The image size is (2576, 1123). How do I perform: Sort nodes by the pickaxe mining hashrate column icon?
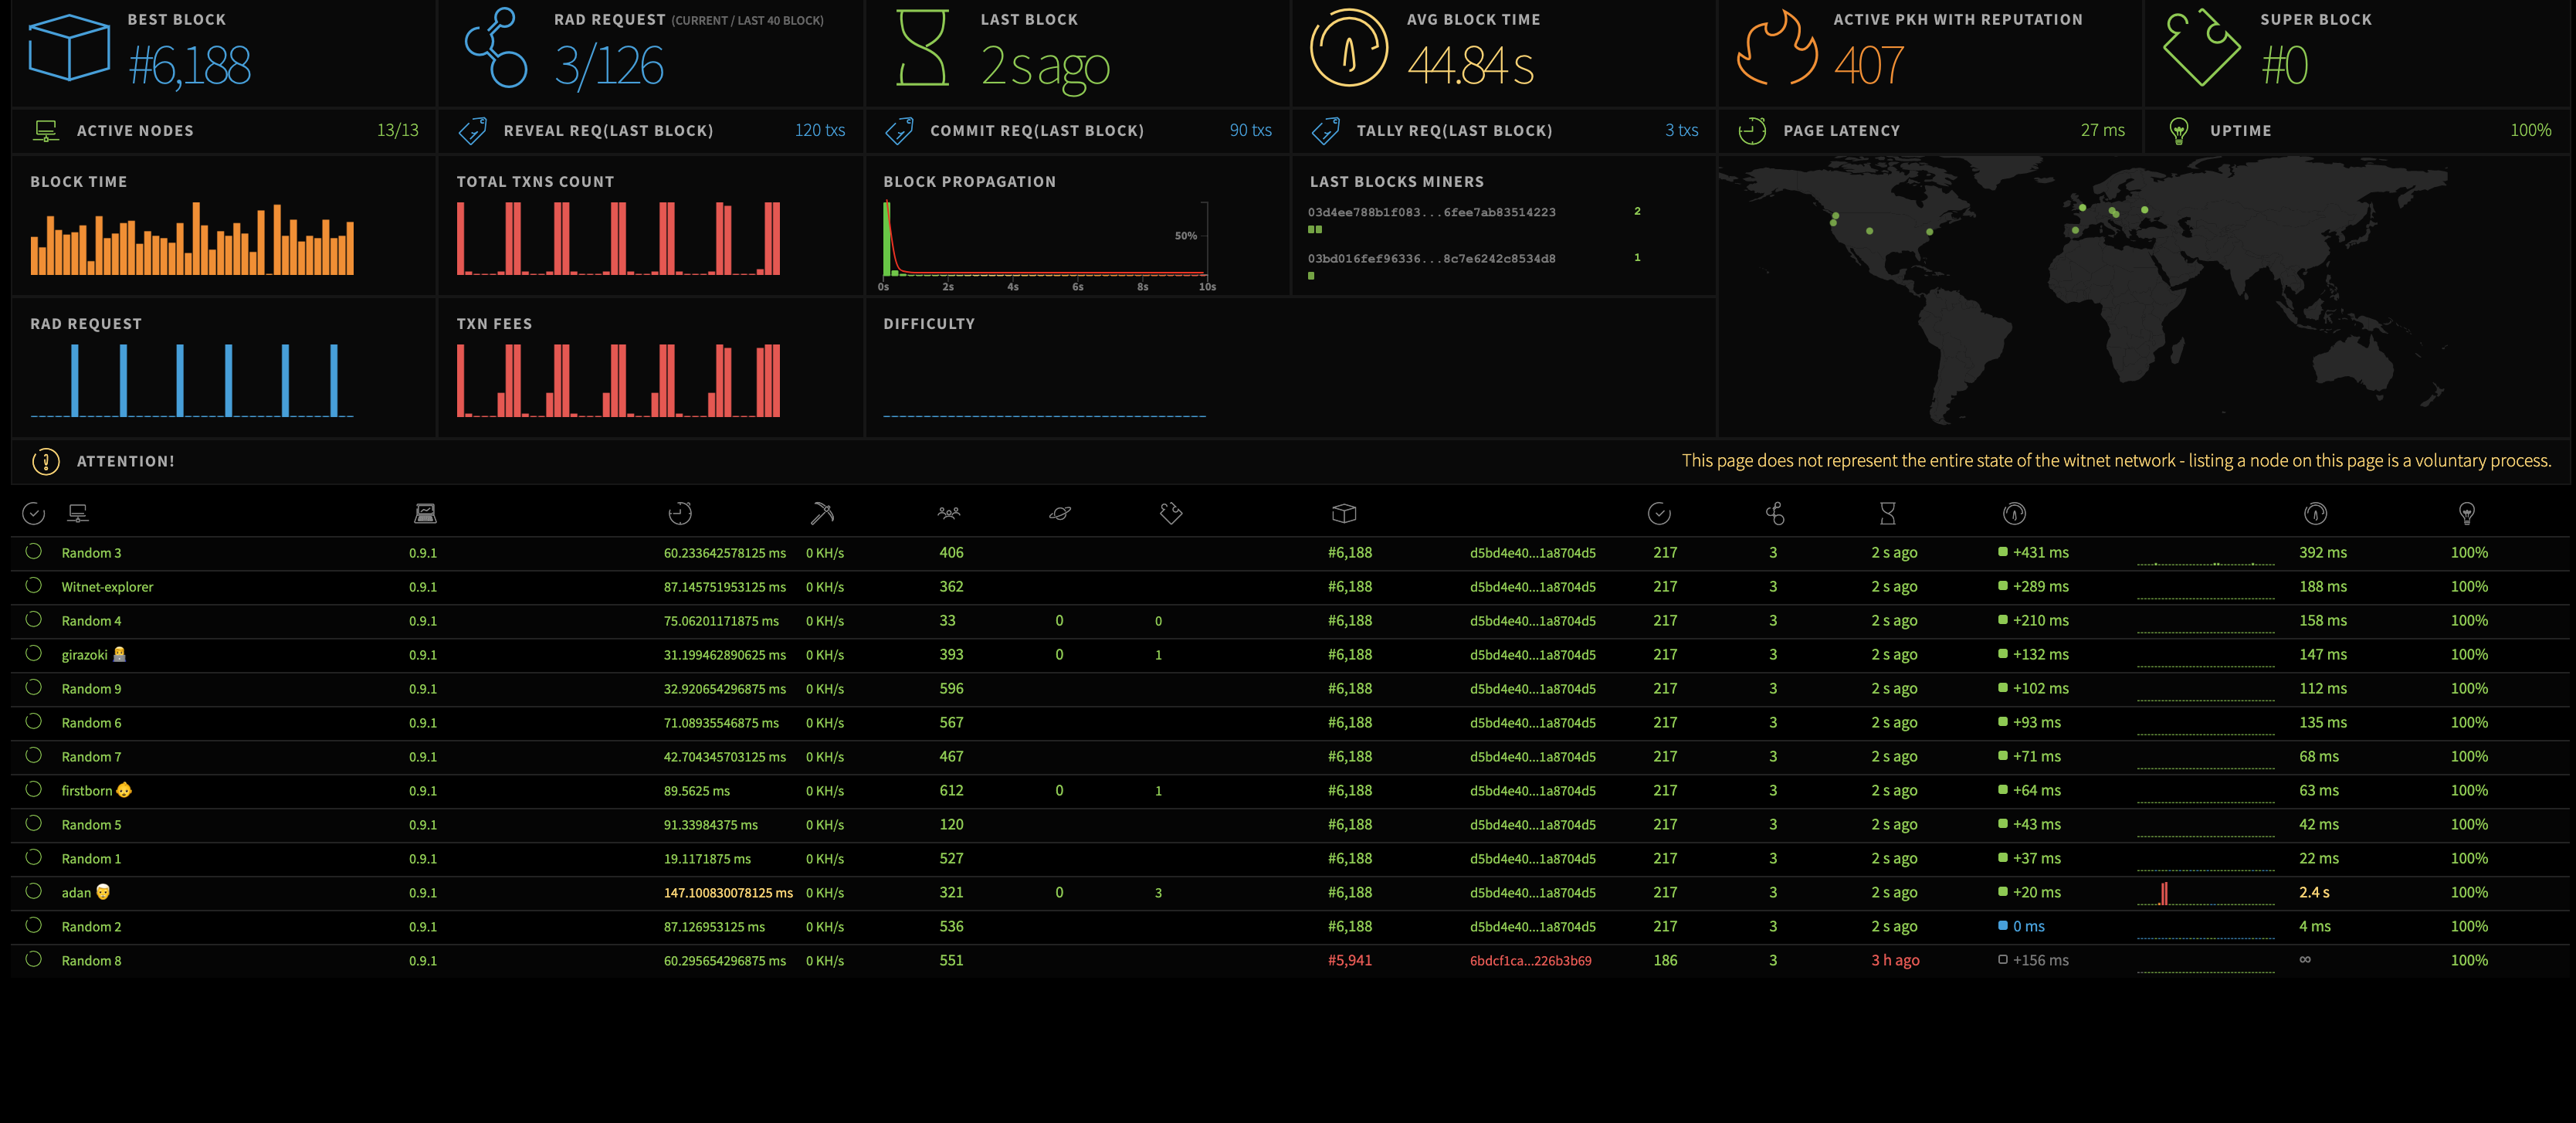click(822, 514)
